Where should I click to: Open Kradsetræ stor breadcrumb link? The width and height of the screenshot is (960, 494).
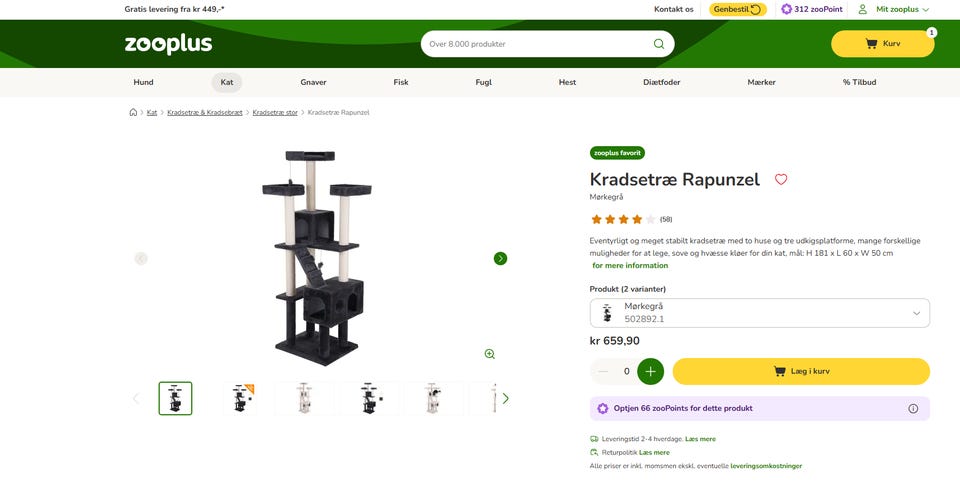pos(275,113)
